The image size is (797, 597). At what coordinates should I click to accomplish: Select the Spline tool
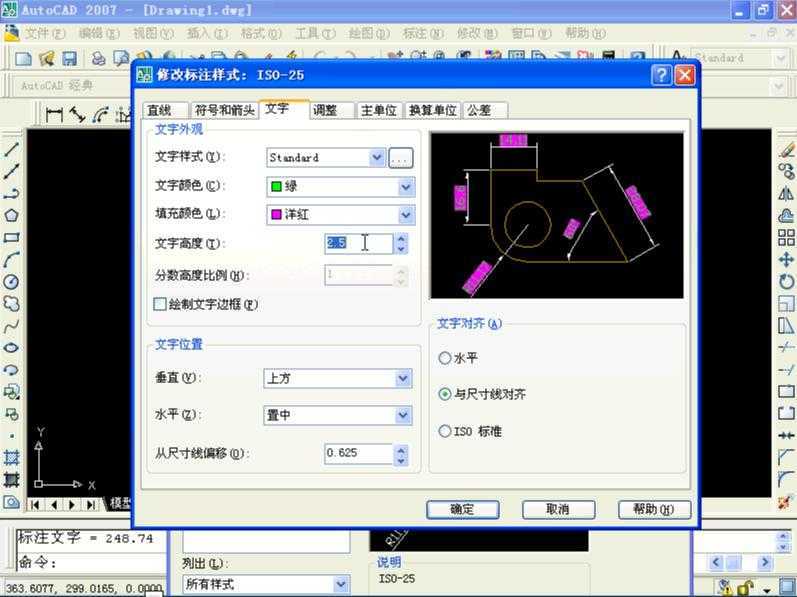tap(11, 326)
